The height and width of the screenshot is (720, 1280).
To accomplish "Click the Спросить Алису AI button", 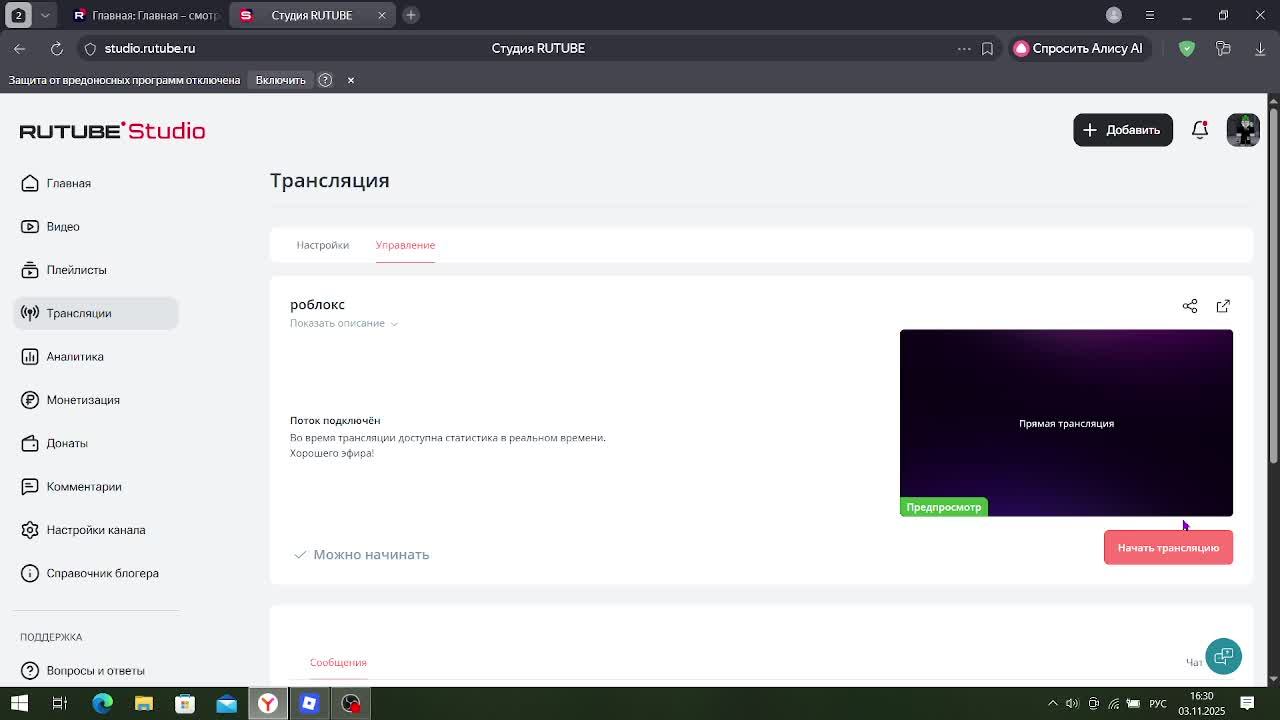I will [1078, 48].
